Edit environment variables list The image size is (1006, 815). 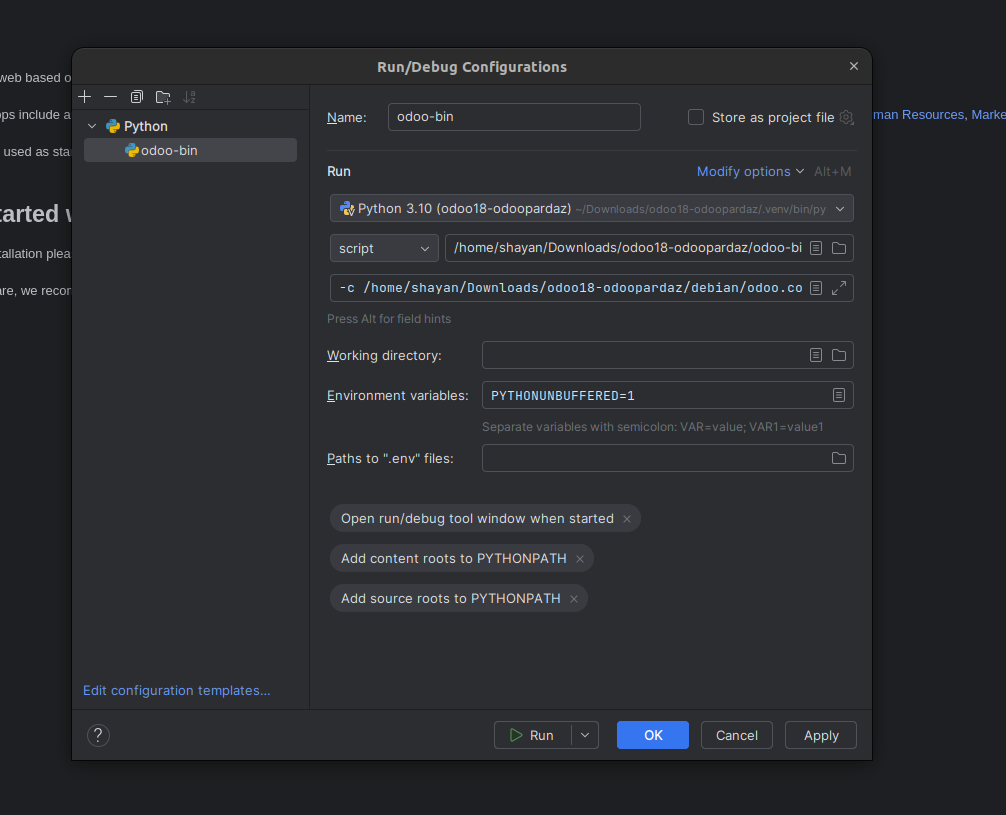tap(839, 395)
